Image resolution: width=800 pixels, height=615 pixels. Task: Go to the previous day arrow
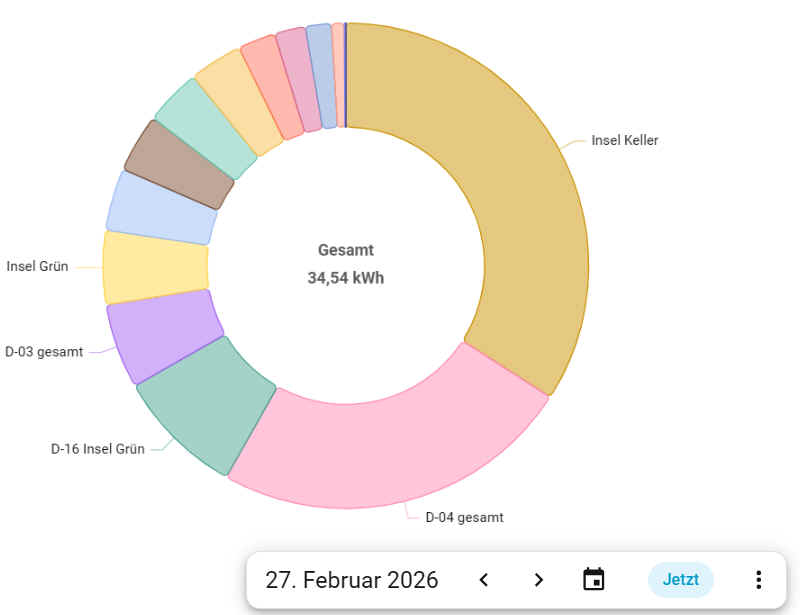click(x=484, y=580)
